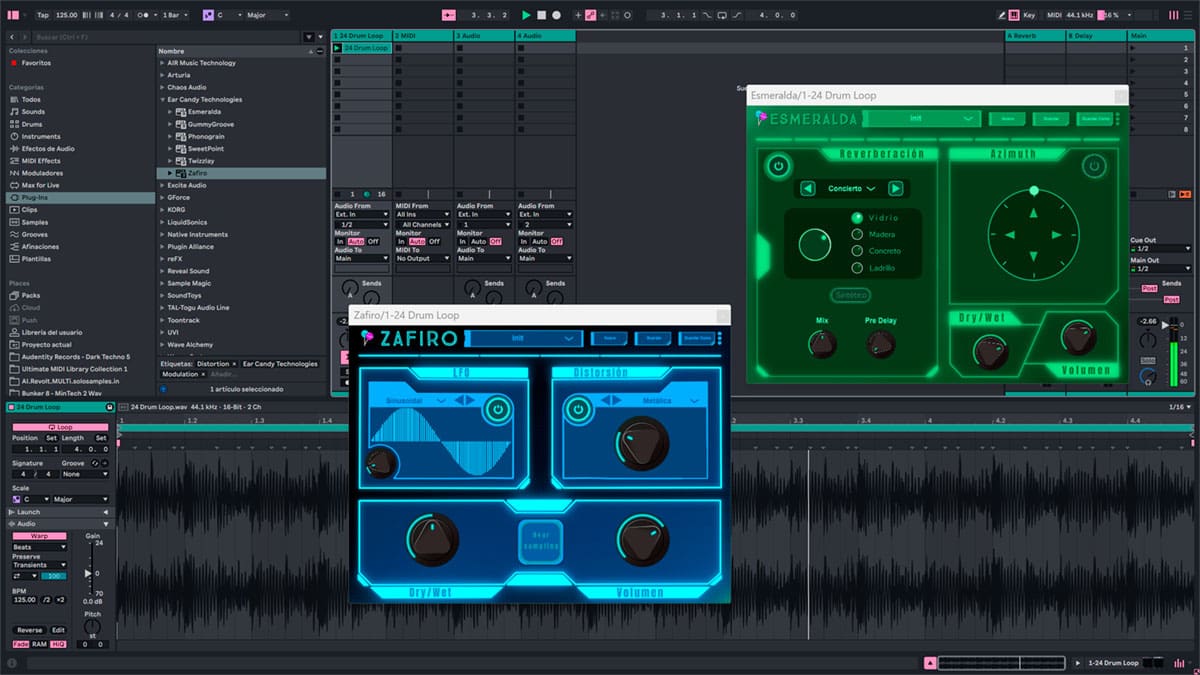Open the Major scale mode dropdown in top bar
This screenshot has width=1200, height=675.
tap(266, 16)
